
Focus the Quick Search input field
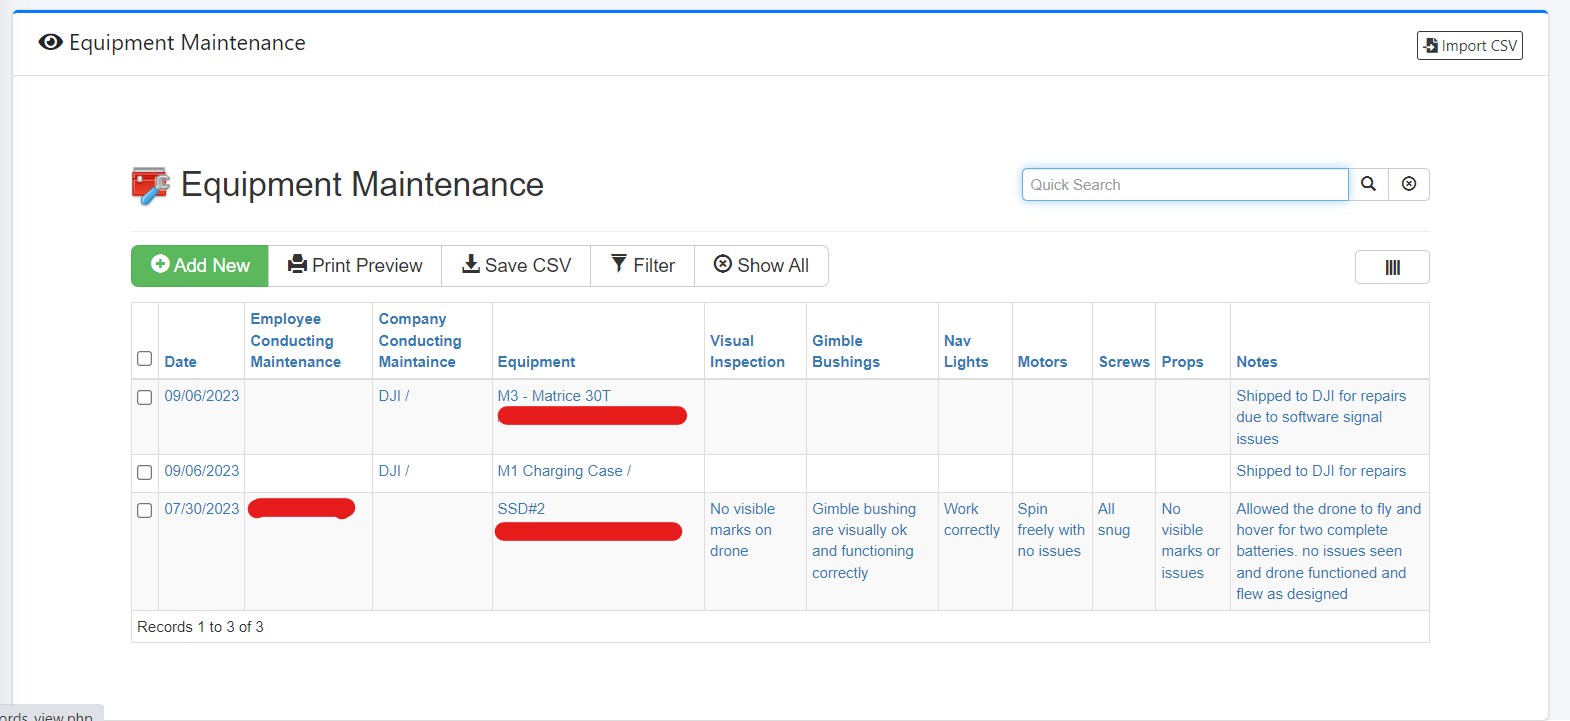click(1184, 185)
